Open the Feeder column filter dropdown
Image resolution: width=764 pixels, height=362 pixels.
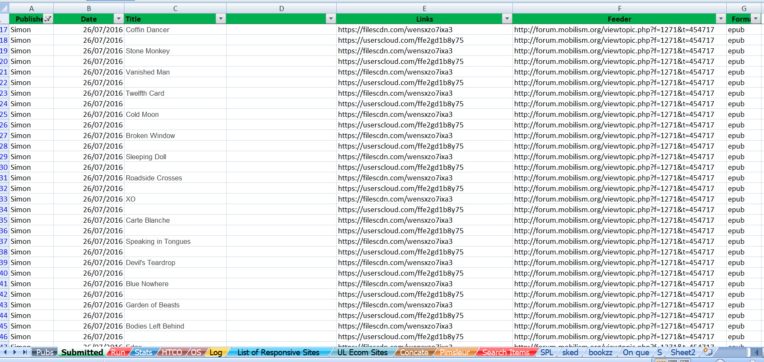[721, 19]
